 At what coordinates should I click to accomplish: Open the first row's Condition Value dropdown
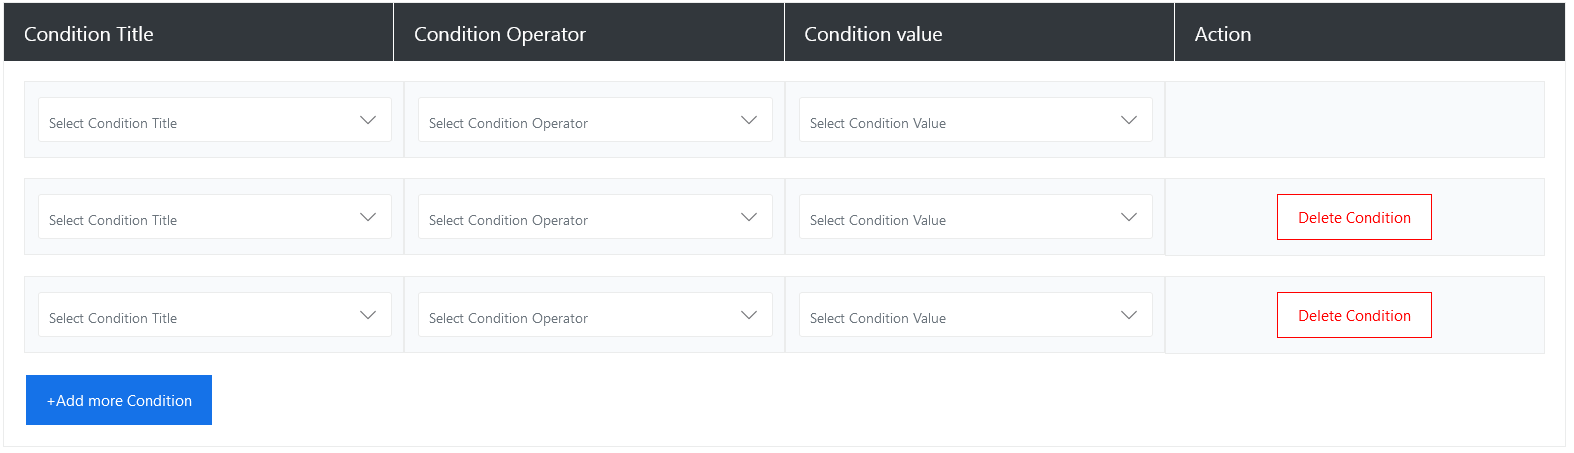click(960, 120)
